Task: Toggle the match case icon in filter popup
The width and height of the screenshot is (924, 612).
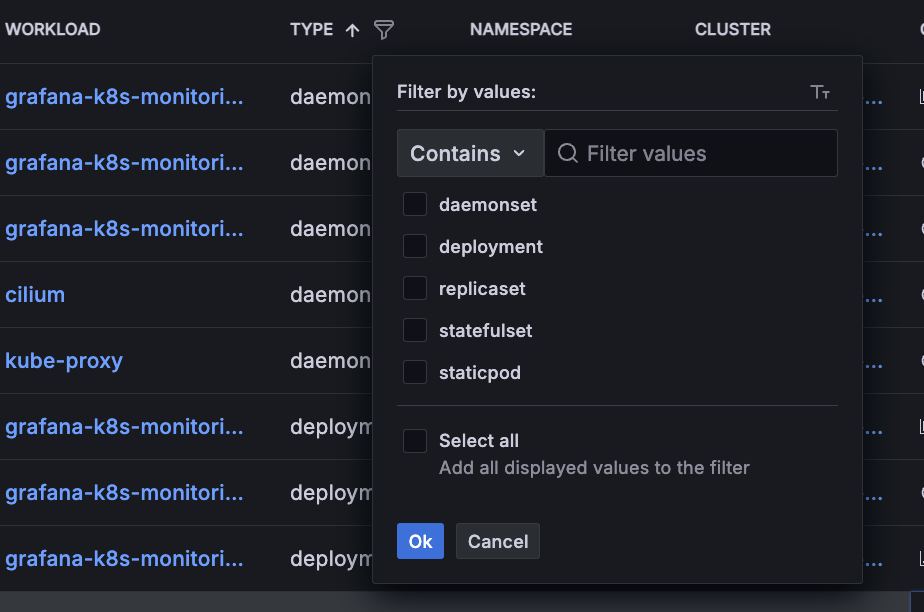Action: coord(820,92)
